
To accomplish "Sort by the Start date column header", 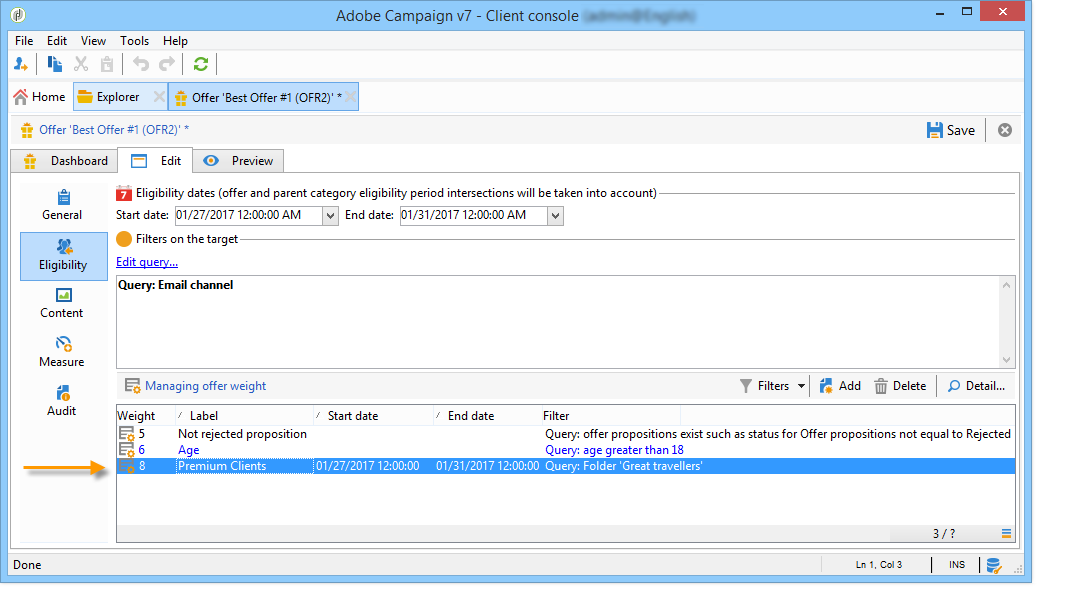I will pyautogui.click(x=373, y=416).
